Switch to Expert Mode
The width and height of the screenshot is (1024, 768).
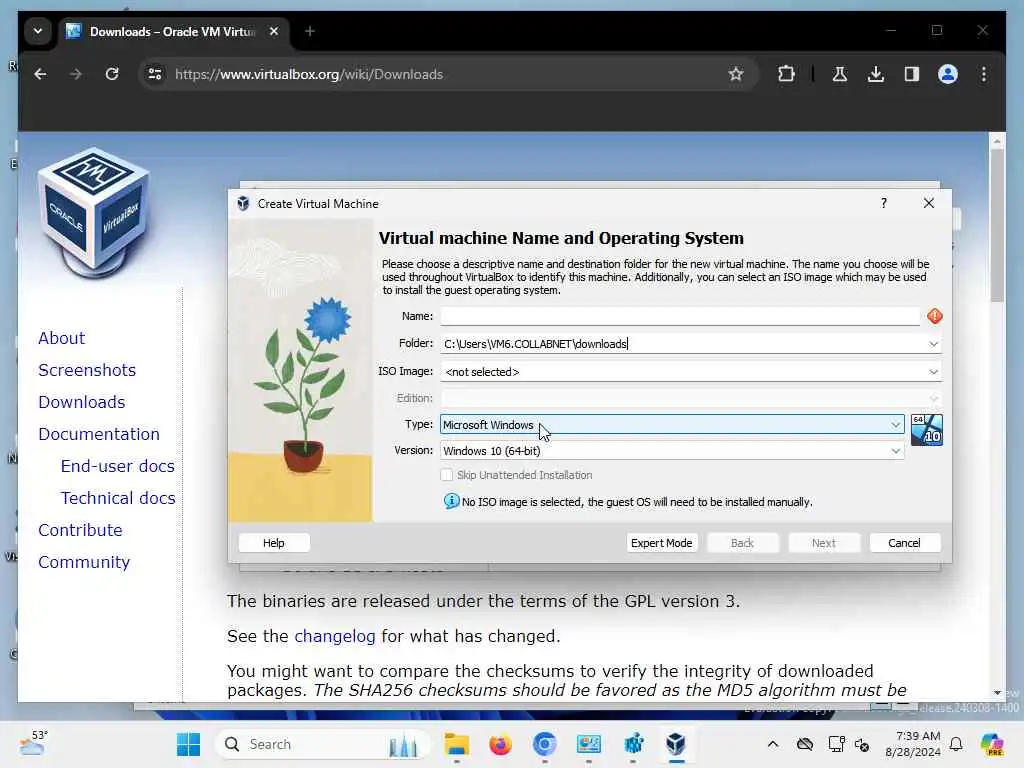(662, 543)
